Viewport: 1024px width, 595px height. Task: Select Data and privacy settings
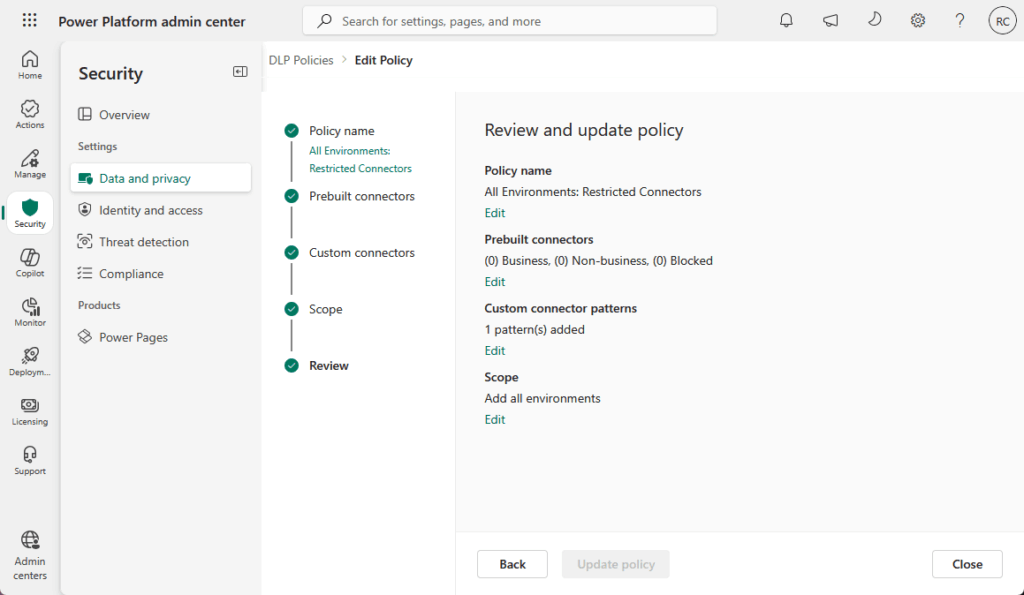tap(161, 178)
